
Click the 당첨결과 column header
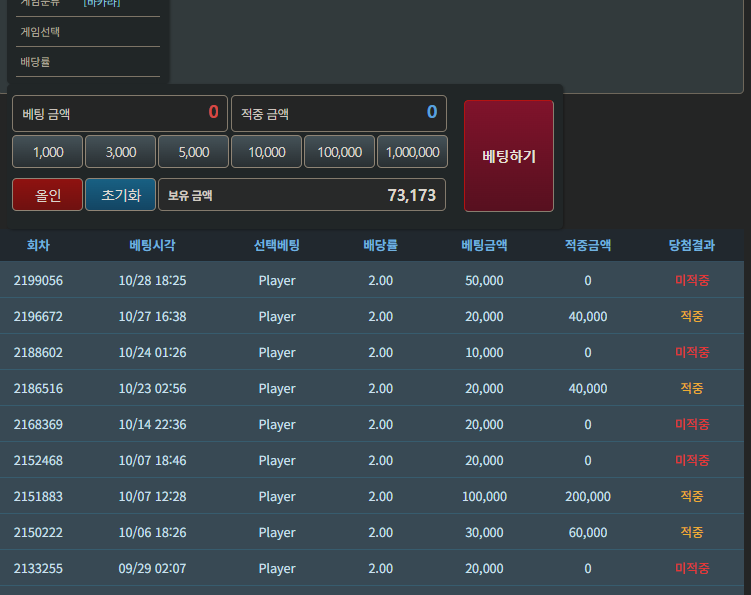click(x=692, y=245)
